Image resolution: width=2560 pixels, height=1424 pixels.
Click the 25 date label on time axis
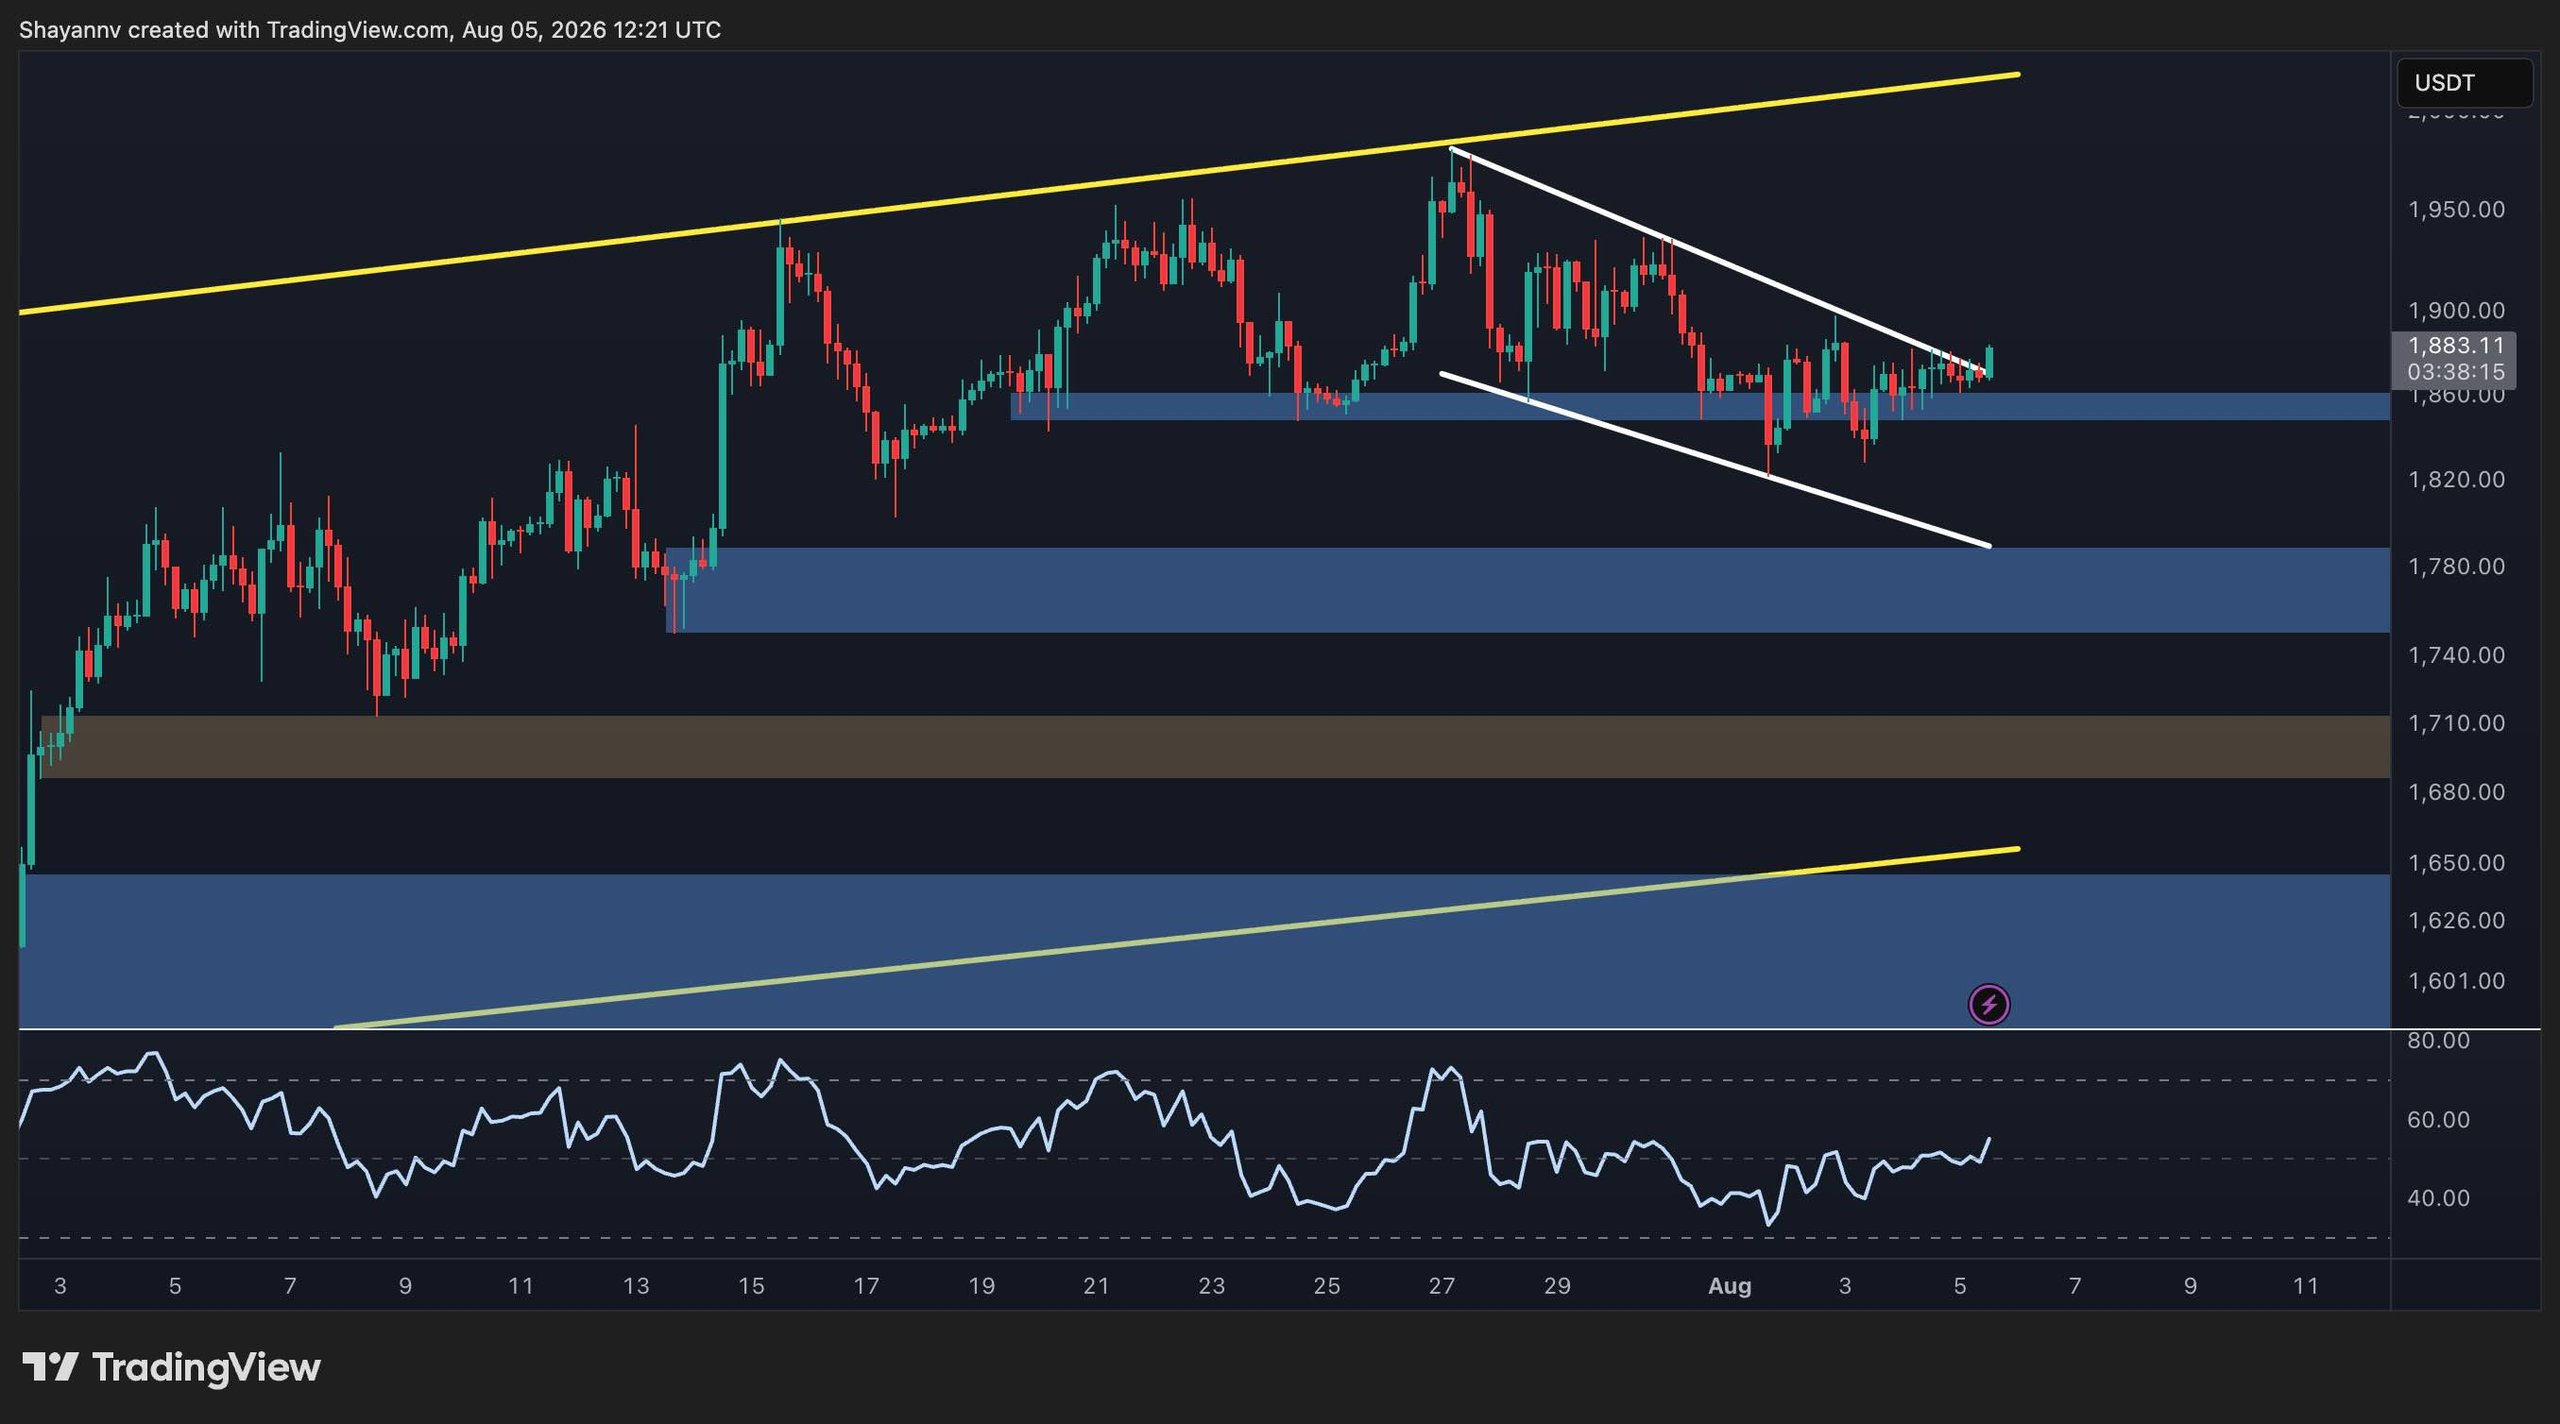point(1326,1286)
